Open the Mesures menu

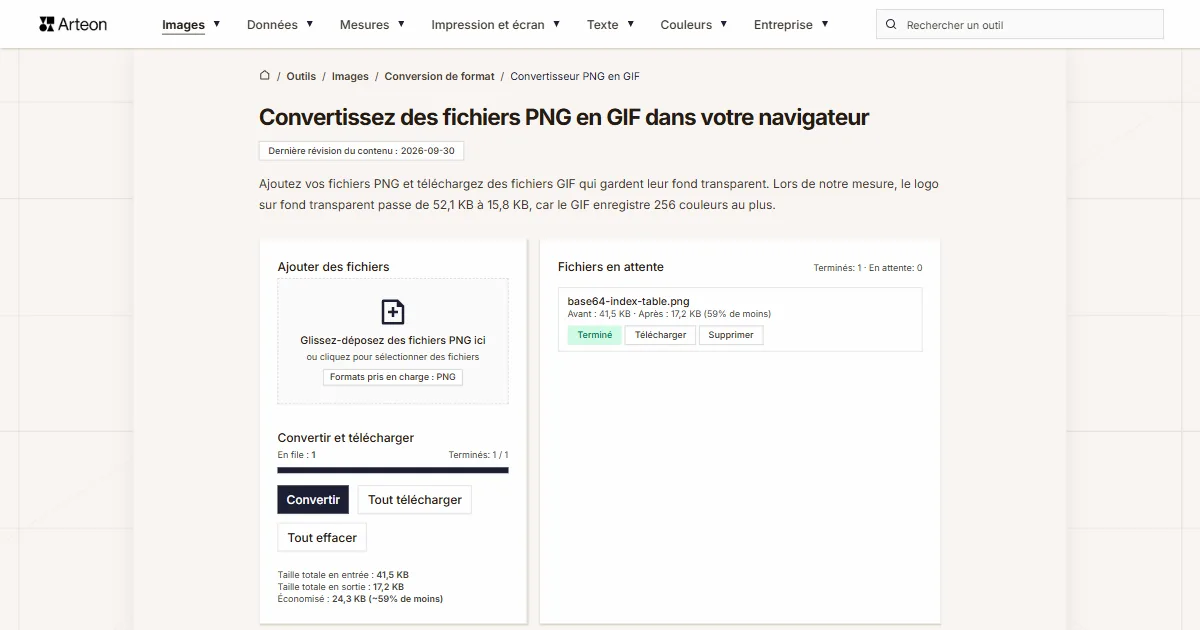[372, 24]
